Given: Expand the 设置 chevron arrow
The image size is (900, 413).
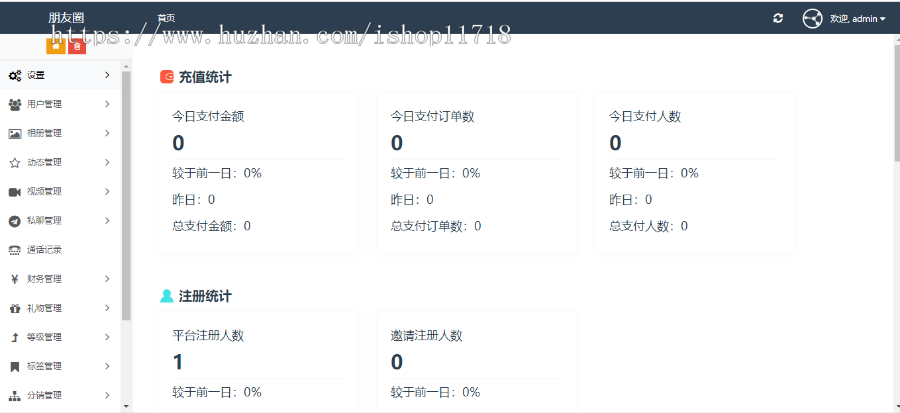Looking at the screenshot, I should 107,75.
